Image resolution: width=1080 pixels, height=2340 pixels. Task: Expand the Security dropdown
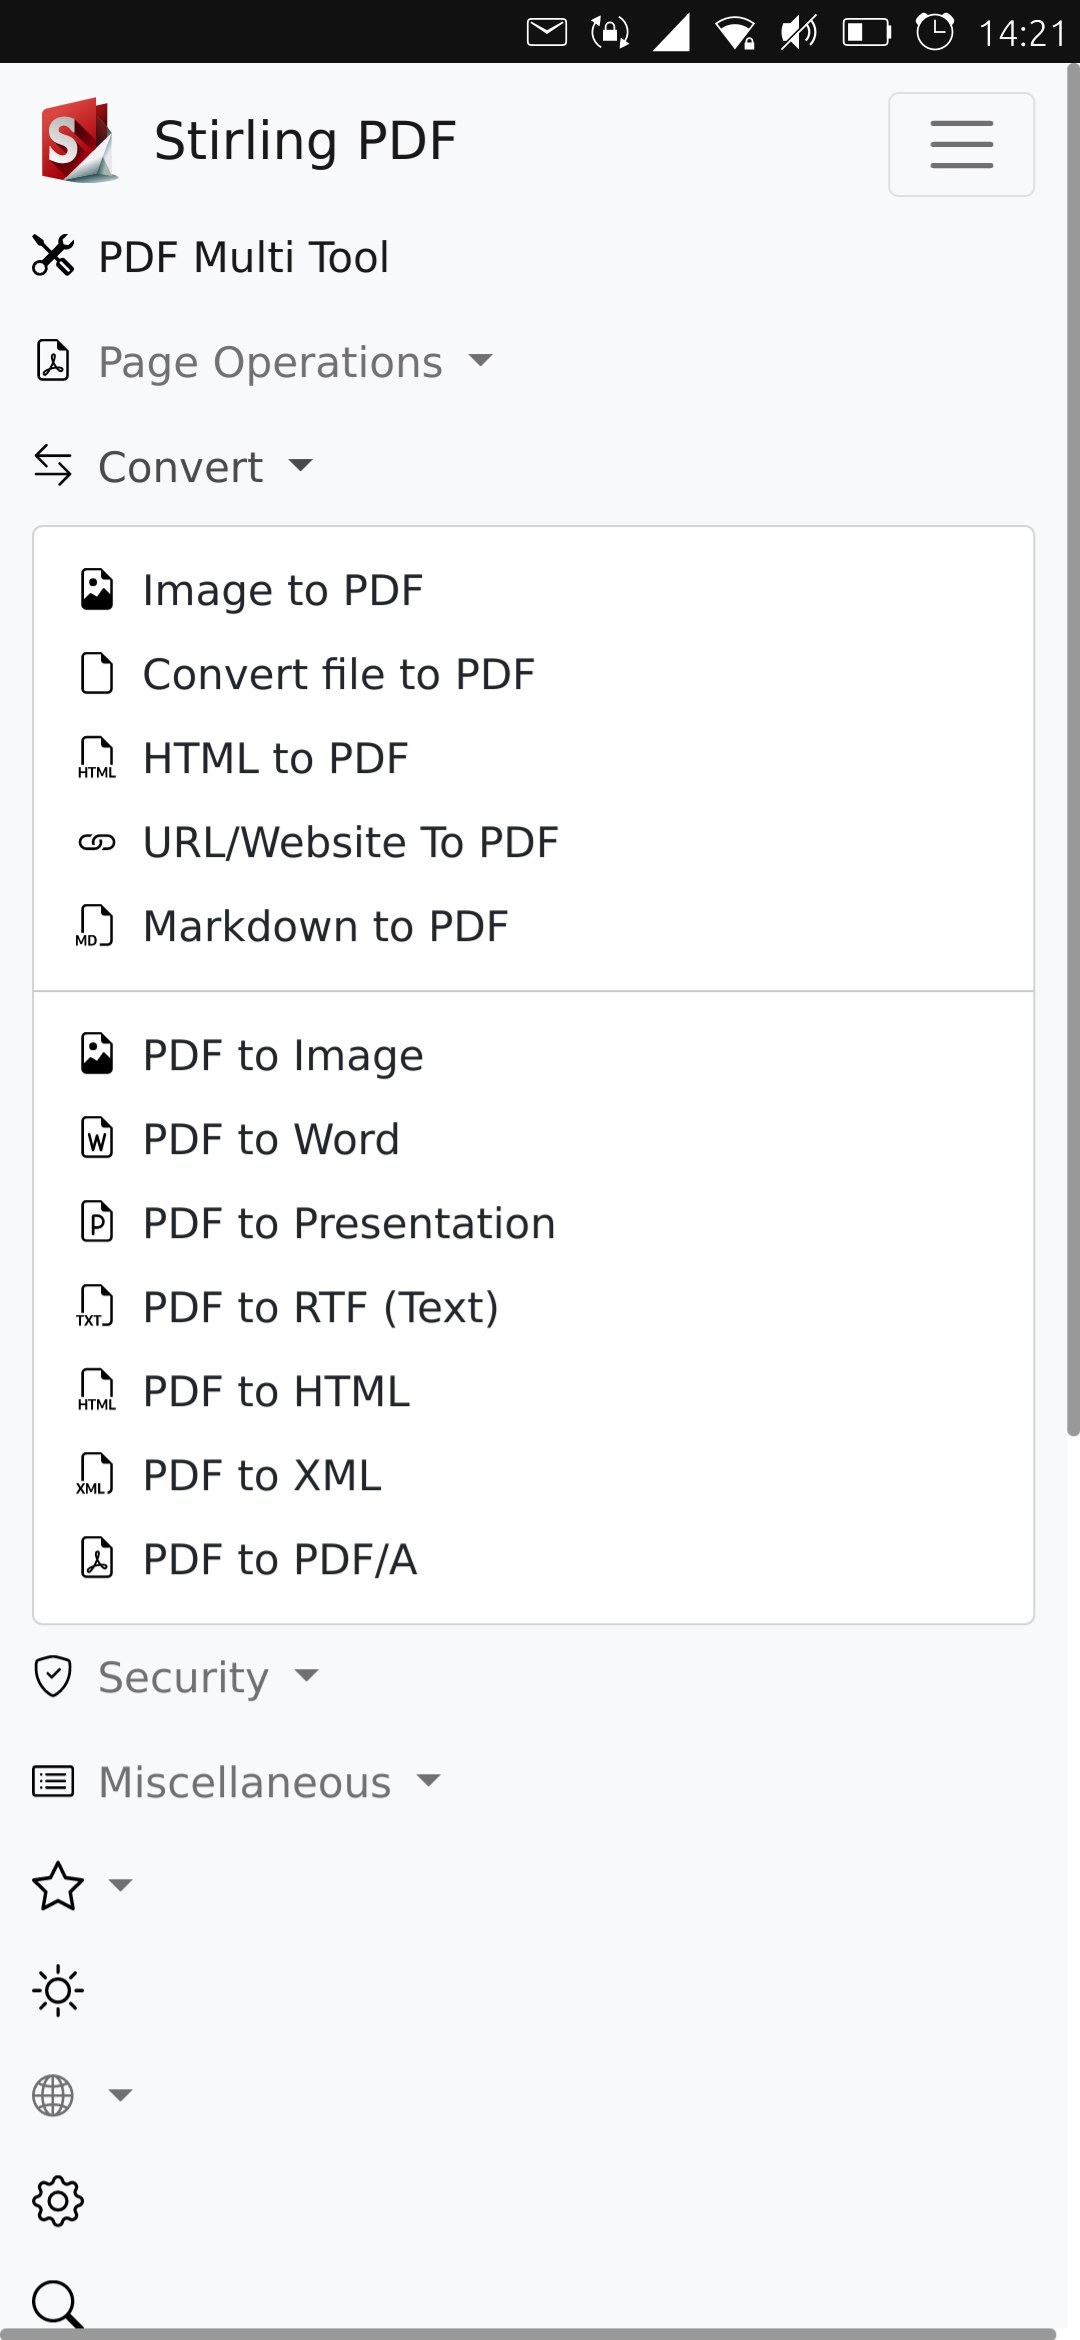coord(176,1677)
